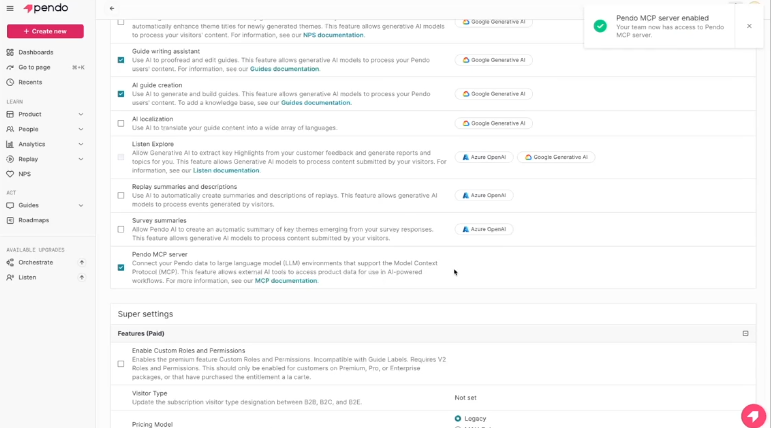Open Guides documentation link under AI guide creation
This screenshot has width=771, height=428.
(315, 103)
